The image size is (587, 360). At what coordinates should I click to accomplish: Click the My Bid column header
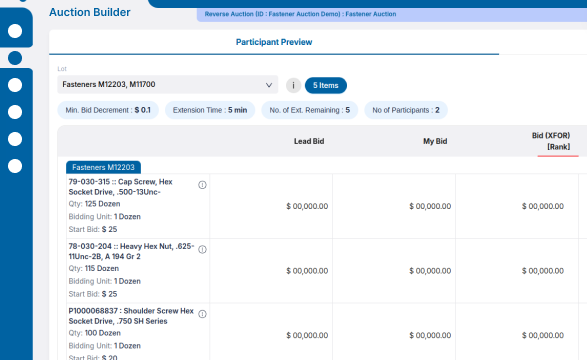pyautogui.click(x=435, y=141)
